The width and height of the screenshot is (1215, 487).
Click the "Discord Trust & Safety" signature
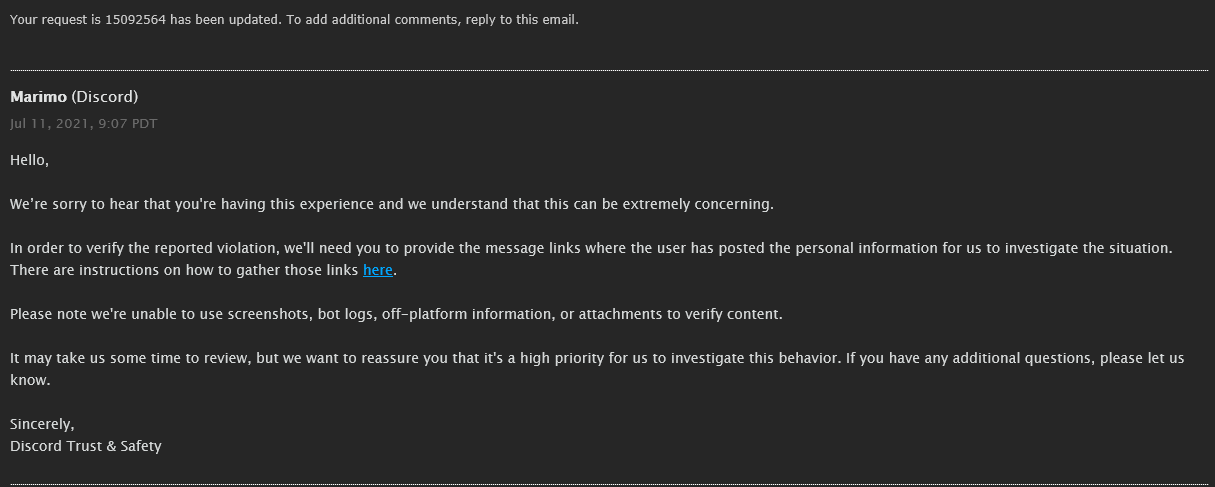pyautogui.click(x=86, y=446)
